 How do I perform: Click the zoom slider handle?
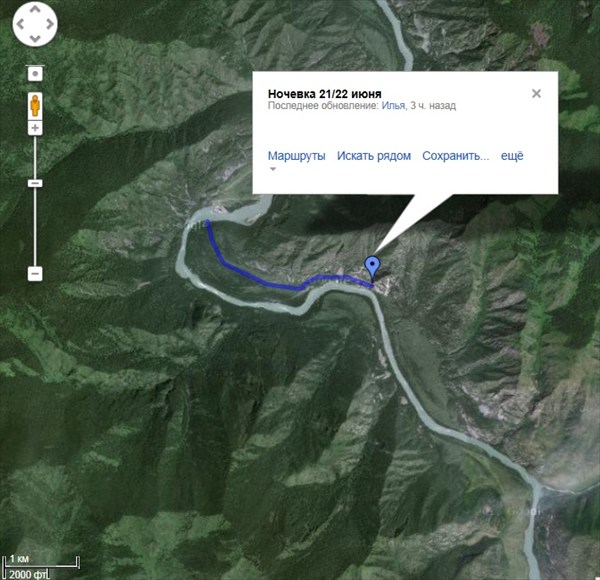click(35, 183)
